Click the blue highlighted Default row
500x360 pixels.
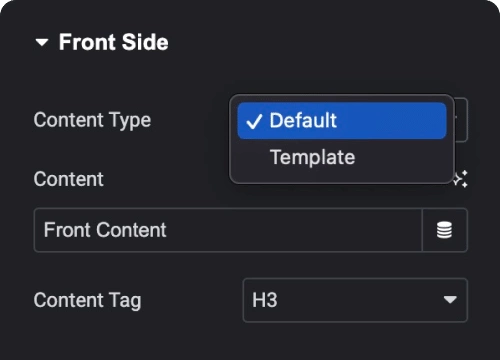coord(342,121)
